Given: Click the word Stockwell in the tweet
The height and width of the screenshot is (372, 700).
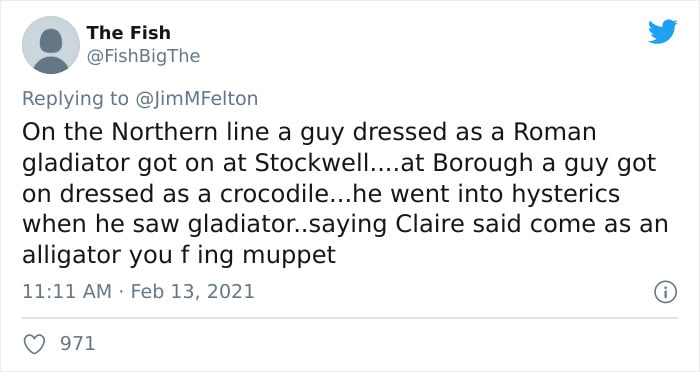Looking at the screenshot, I should click(312, 163).
